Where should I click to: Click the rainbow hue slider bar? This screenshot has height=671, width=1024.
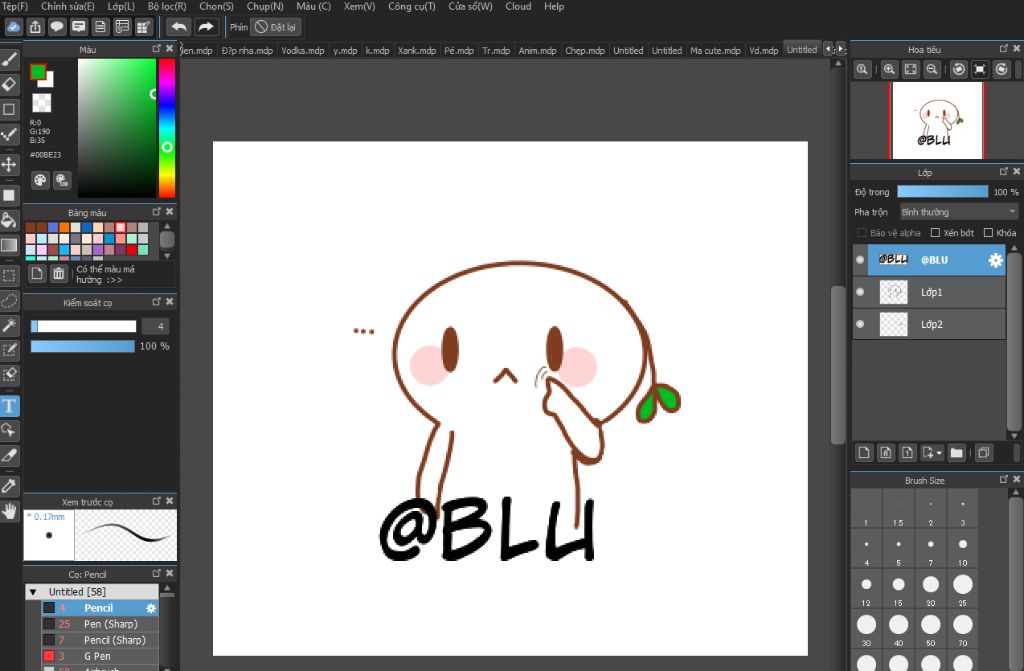[x=167, y=128]
